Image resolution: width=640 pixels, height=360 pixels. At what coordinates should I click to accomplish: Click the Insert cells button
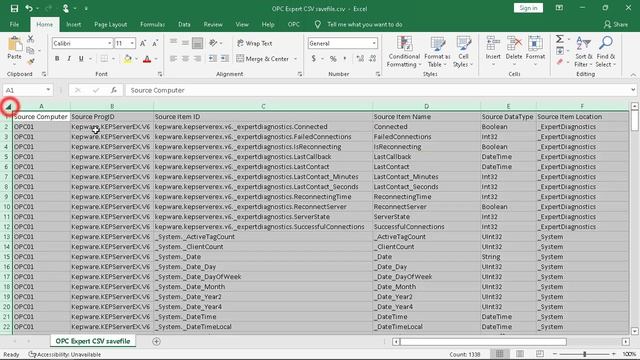(493, 52)
